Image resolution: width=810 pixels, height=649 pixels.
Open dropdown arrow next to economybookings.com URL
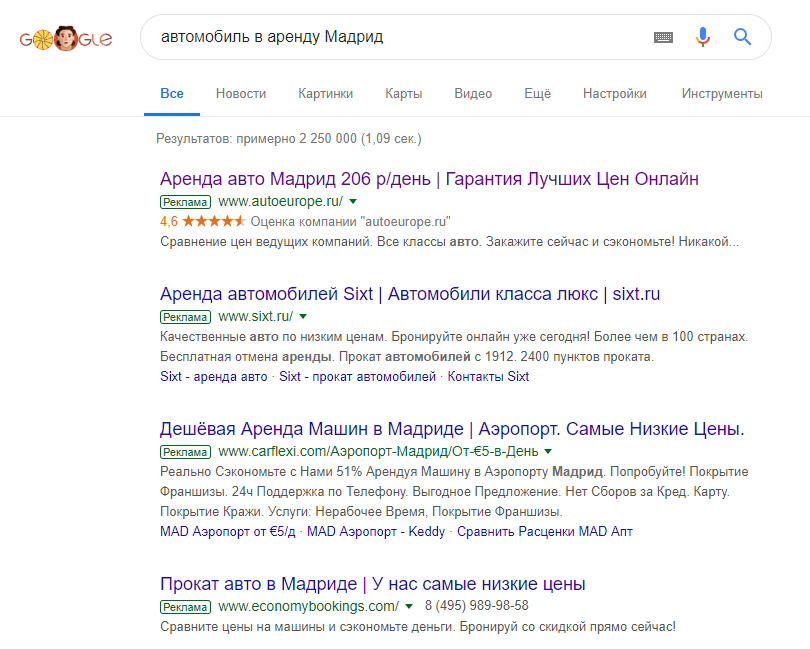(x=409, y=607)
